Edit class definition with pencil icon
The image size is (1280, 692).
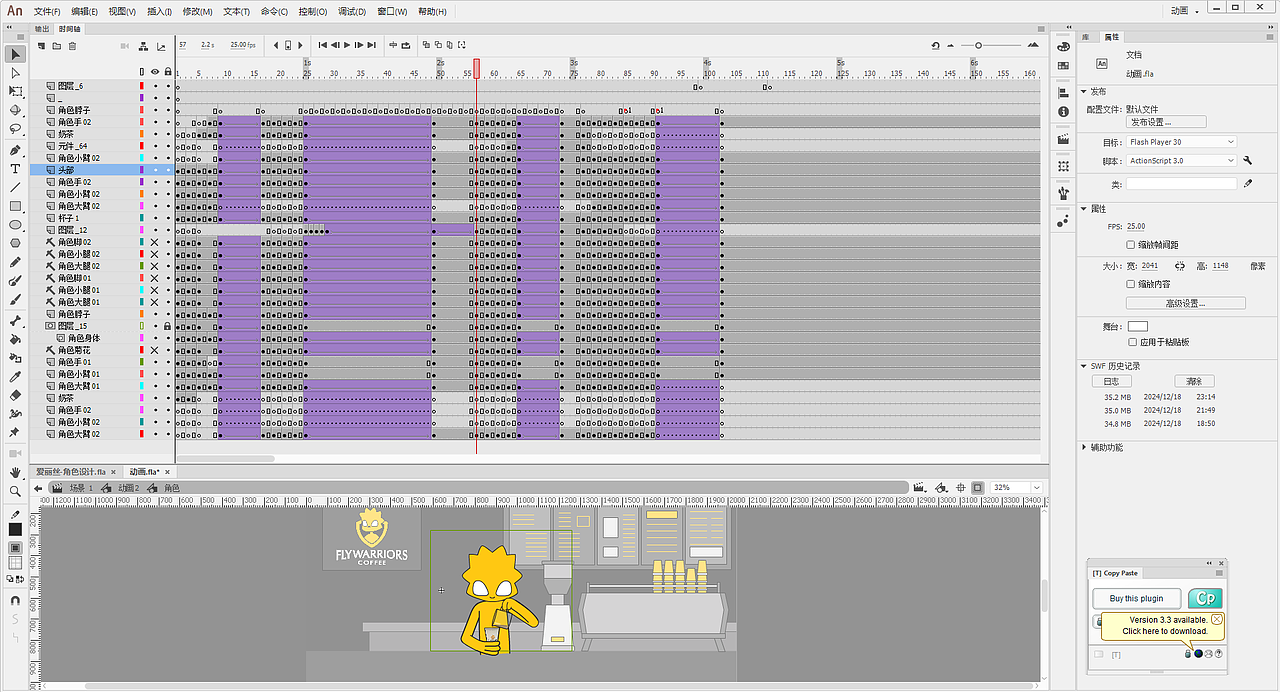tap(1247, 184)
